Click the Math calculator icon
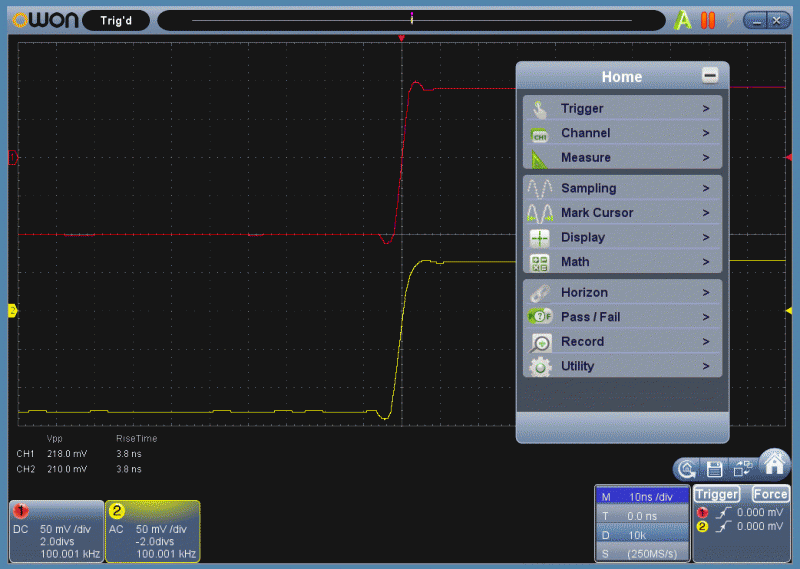 click(x=540, y=262)
